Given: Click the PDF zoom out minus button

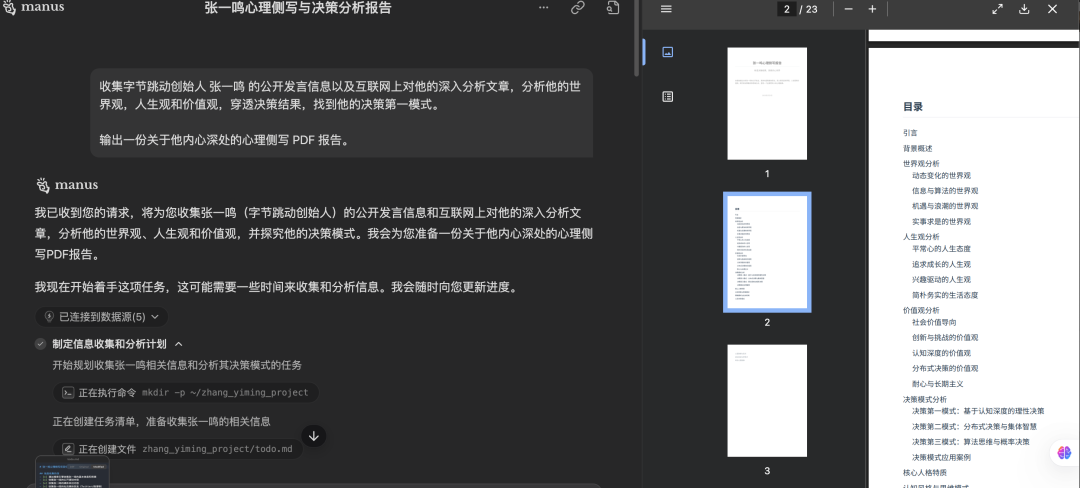Looking at the screenshot, I should [x=849, y=9].
